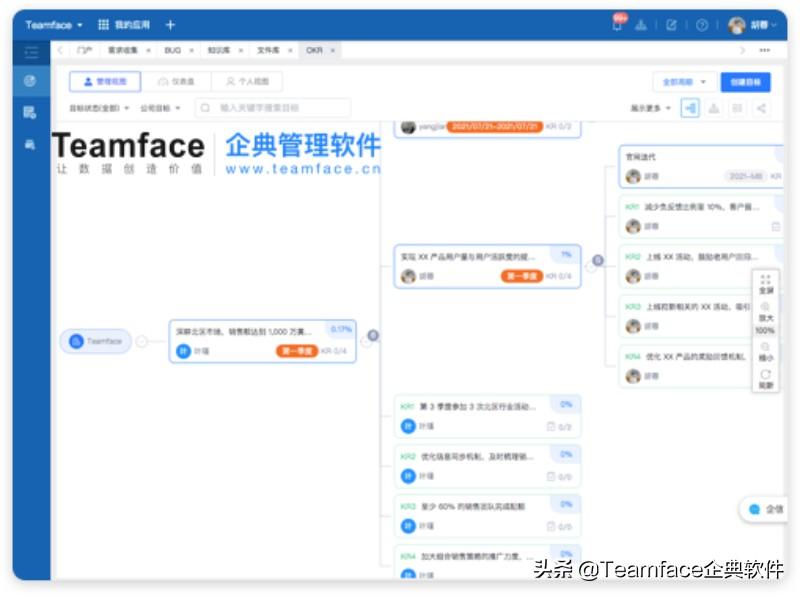Switch to the OKR tab
800x596 pixels.
[314, 50]
